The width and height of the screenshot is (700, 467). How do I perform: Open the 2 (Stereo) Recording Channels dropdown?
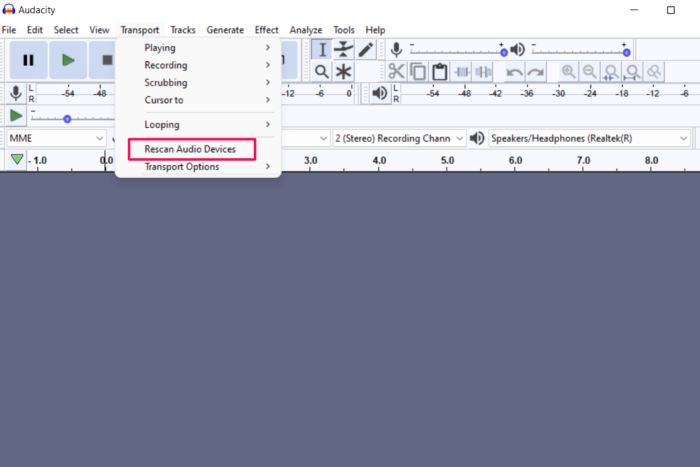point(399,138)
